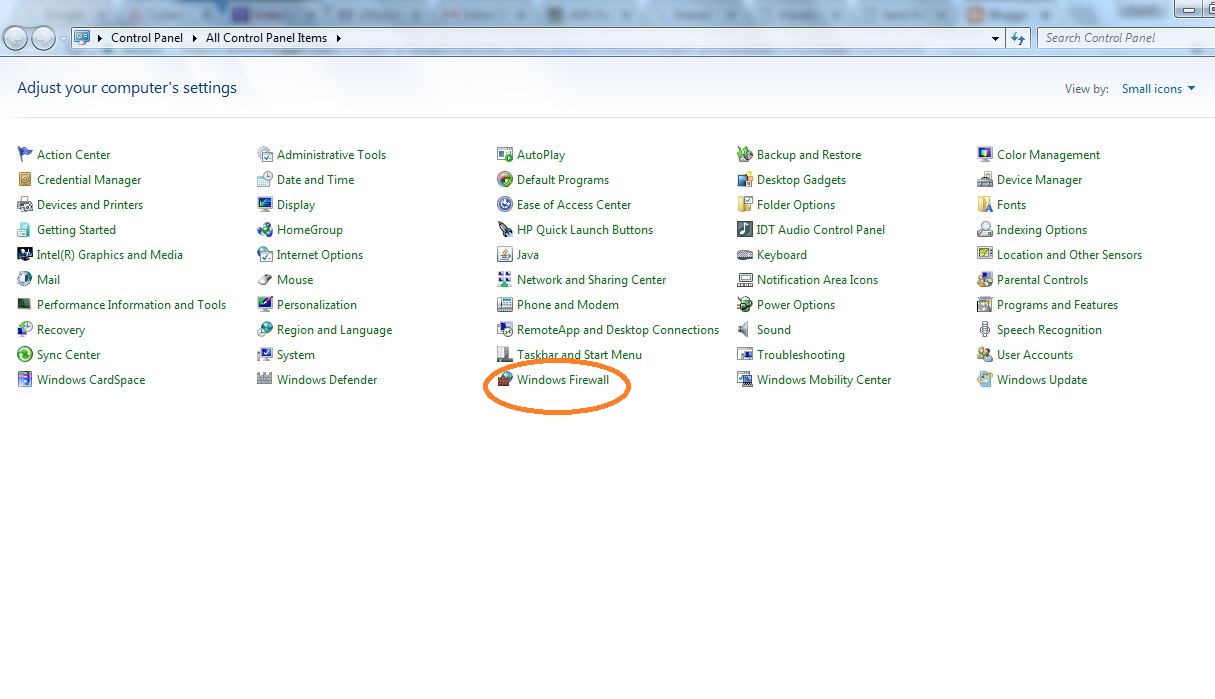Launch Device Manager

(x=1040, y=179)
